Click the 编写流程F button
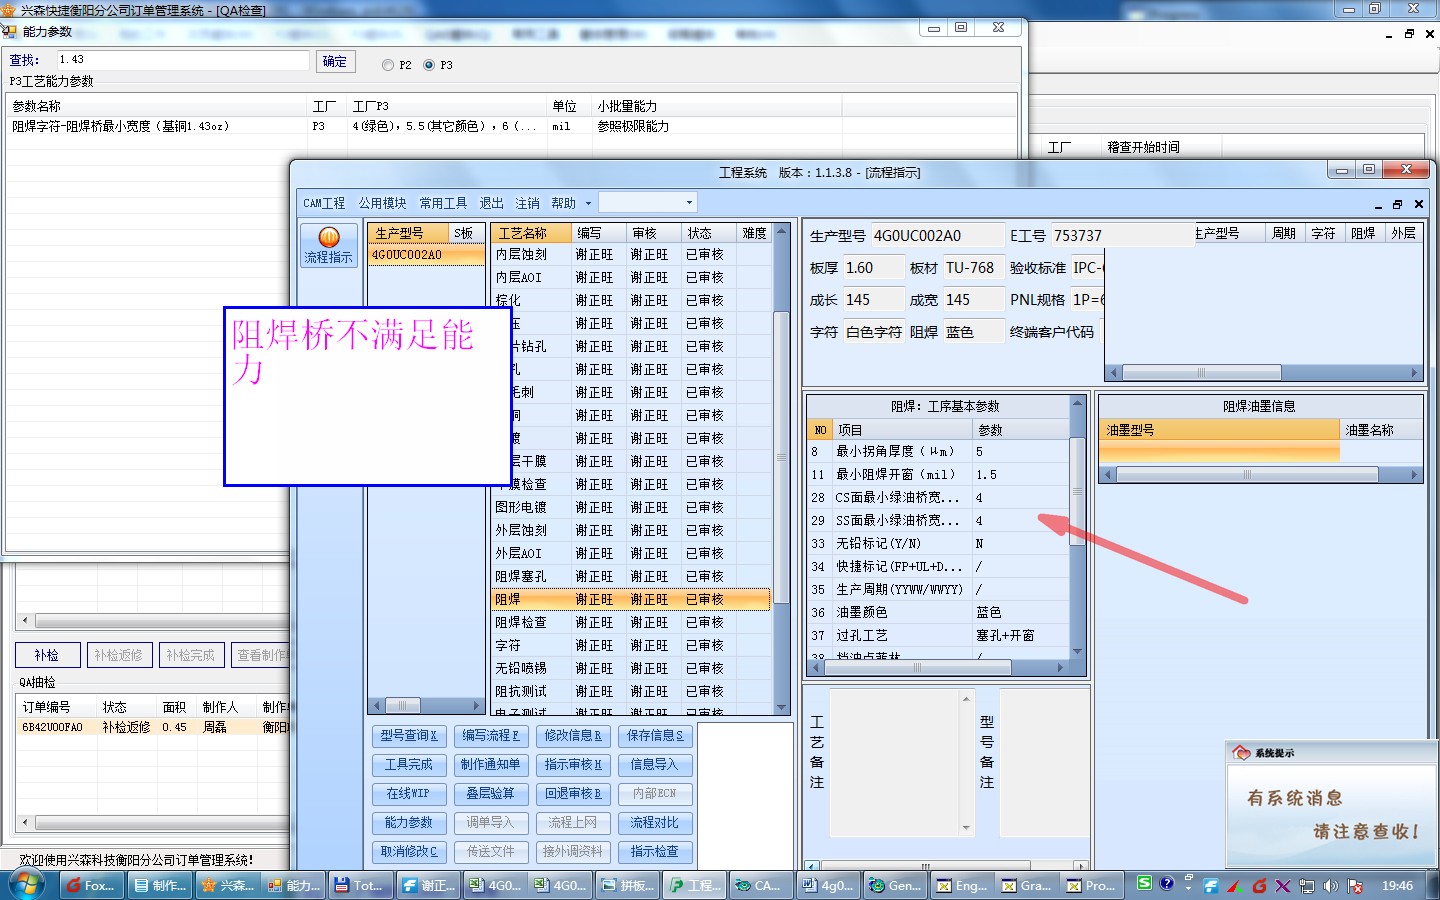Image resolution: width=1440 pixels, height=900 pixels. (x=490, y=735)
